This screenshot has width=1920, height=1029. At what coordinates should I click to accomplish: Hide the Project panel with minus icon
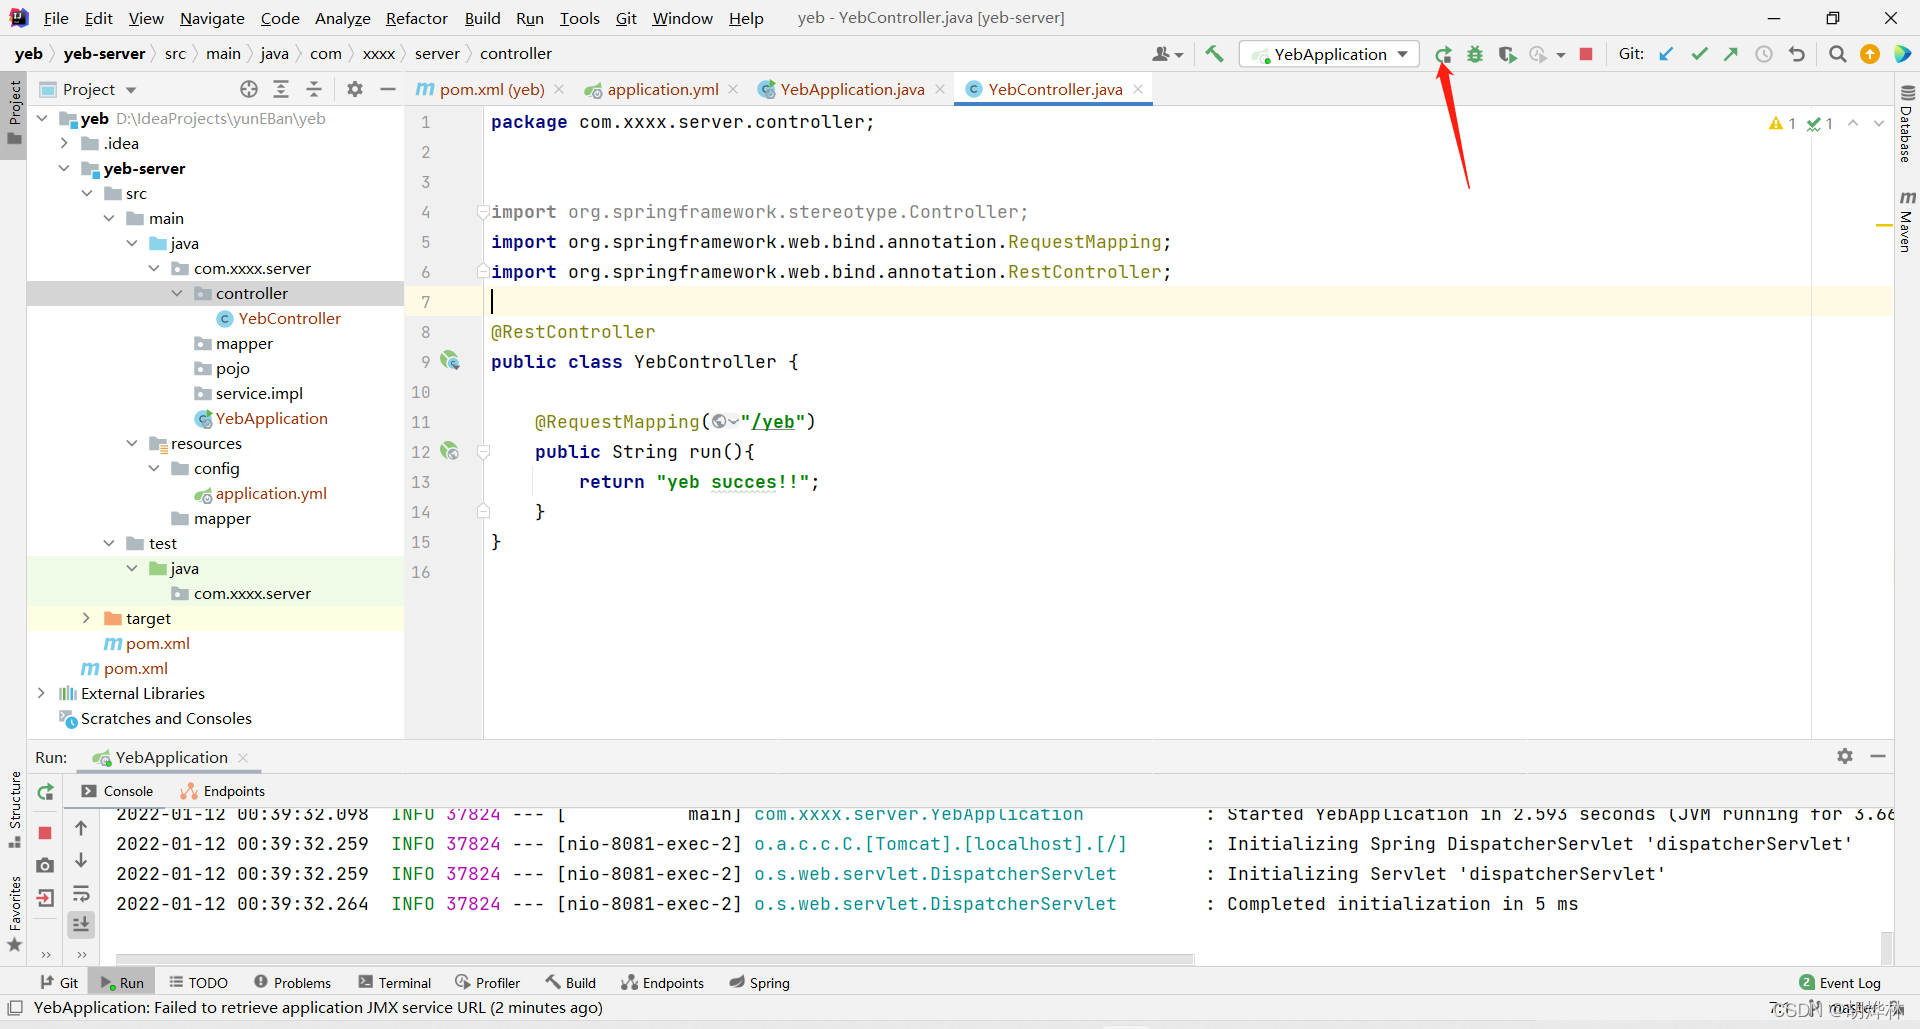click(388, 89)
